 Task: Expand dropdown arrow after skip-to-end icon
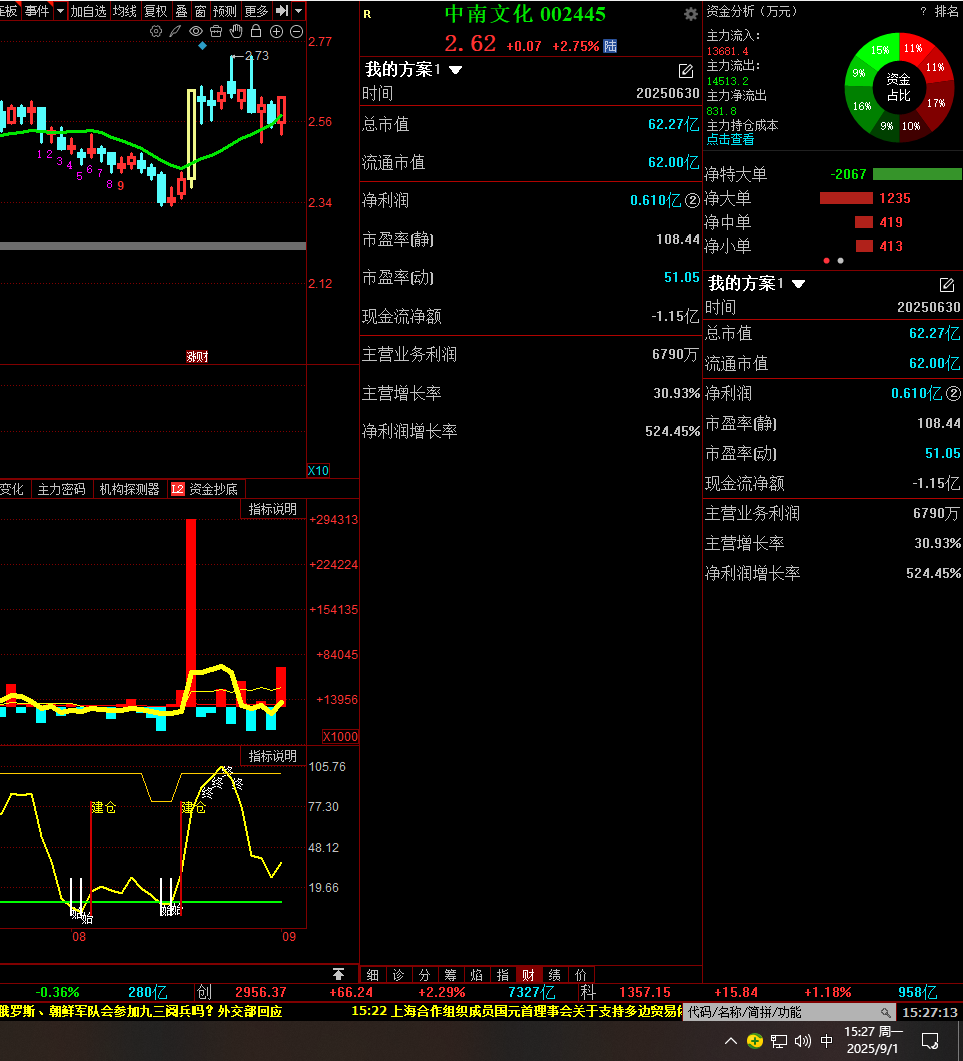click(298, 11)
